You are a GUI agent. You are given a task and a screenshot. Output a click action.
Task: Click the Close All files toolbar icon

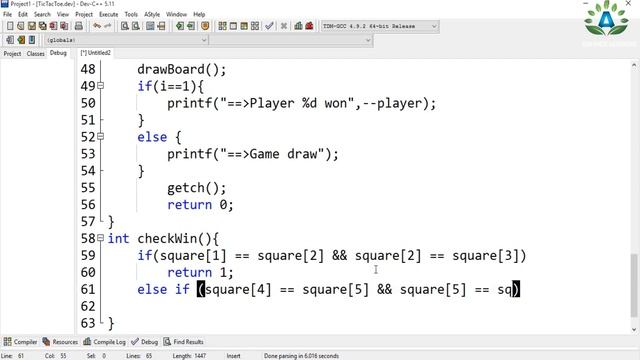pos(64,26)
